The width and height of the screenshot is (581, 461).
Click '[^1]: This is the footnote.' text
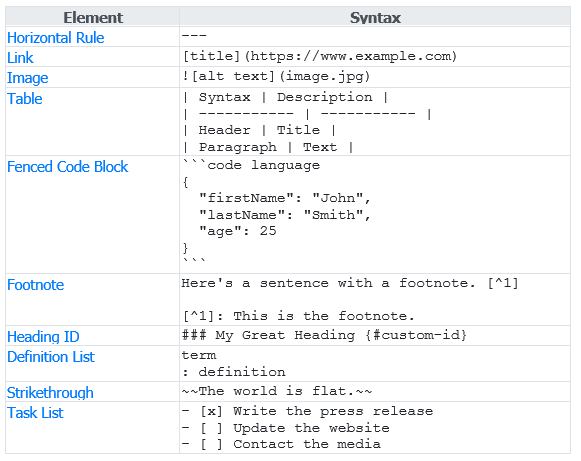(x=299, y=316)
